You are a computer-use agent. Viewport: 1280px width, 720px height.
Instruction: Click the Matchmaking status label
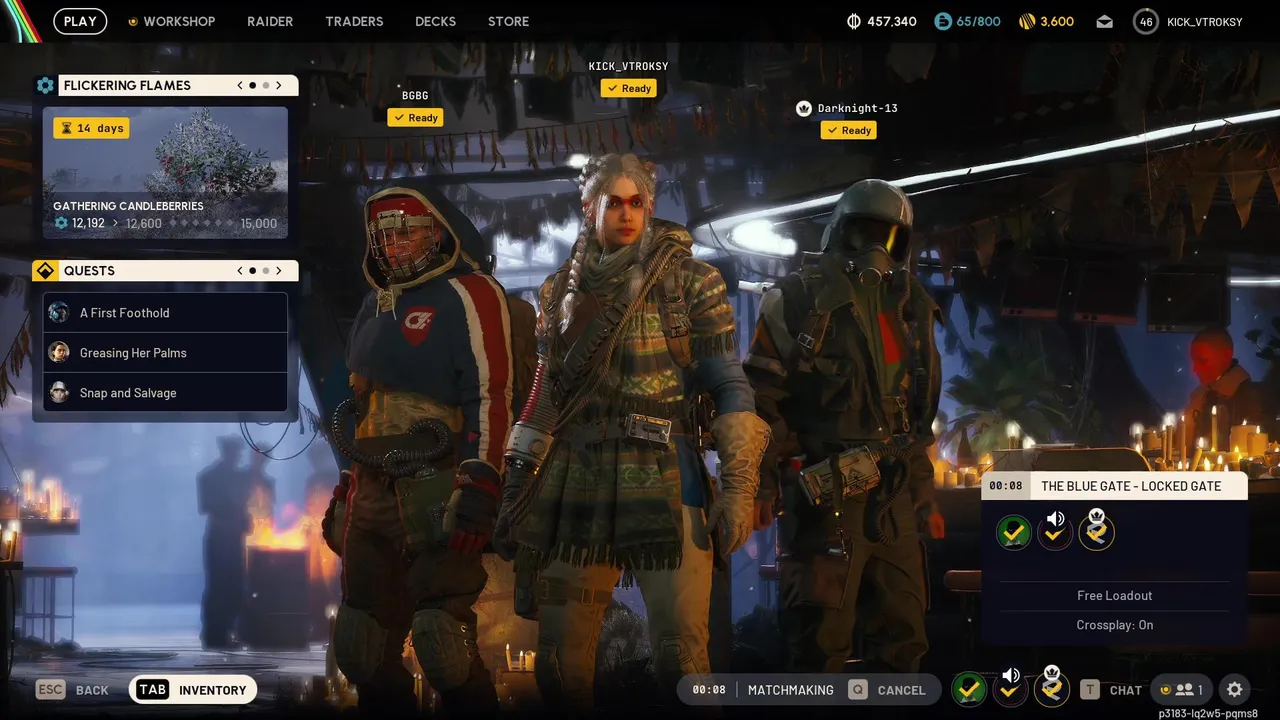(790, 690)
